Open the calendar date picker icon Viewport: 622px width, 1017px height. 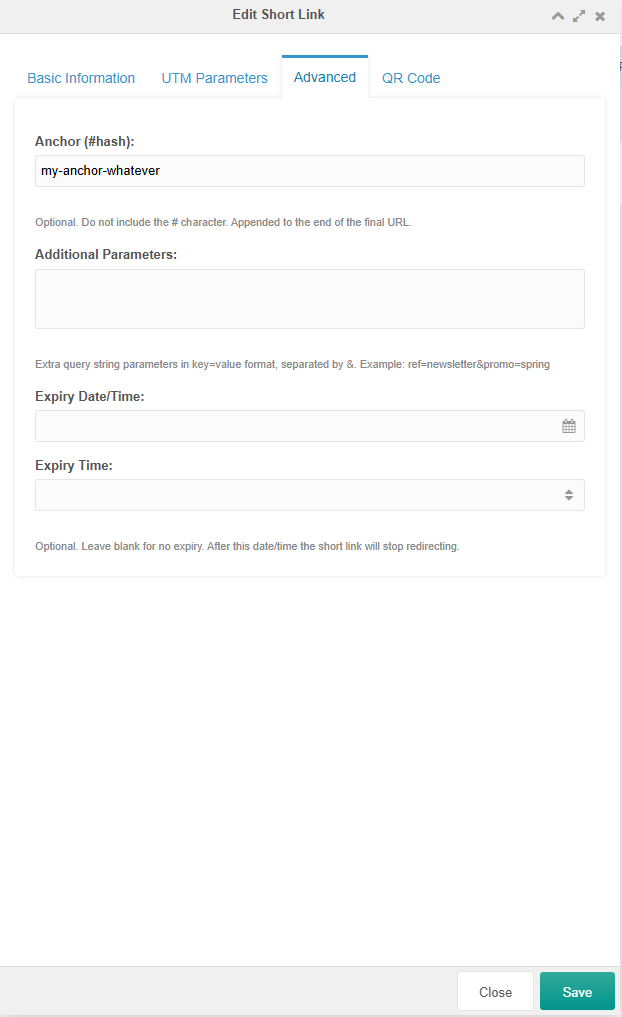(569, 425)
